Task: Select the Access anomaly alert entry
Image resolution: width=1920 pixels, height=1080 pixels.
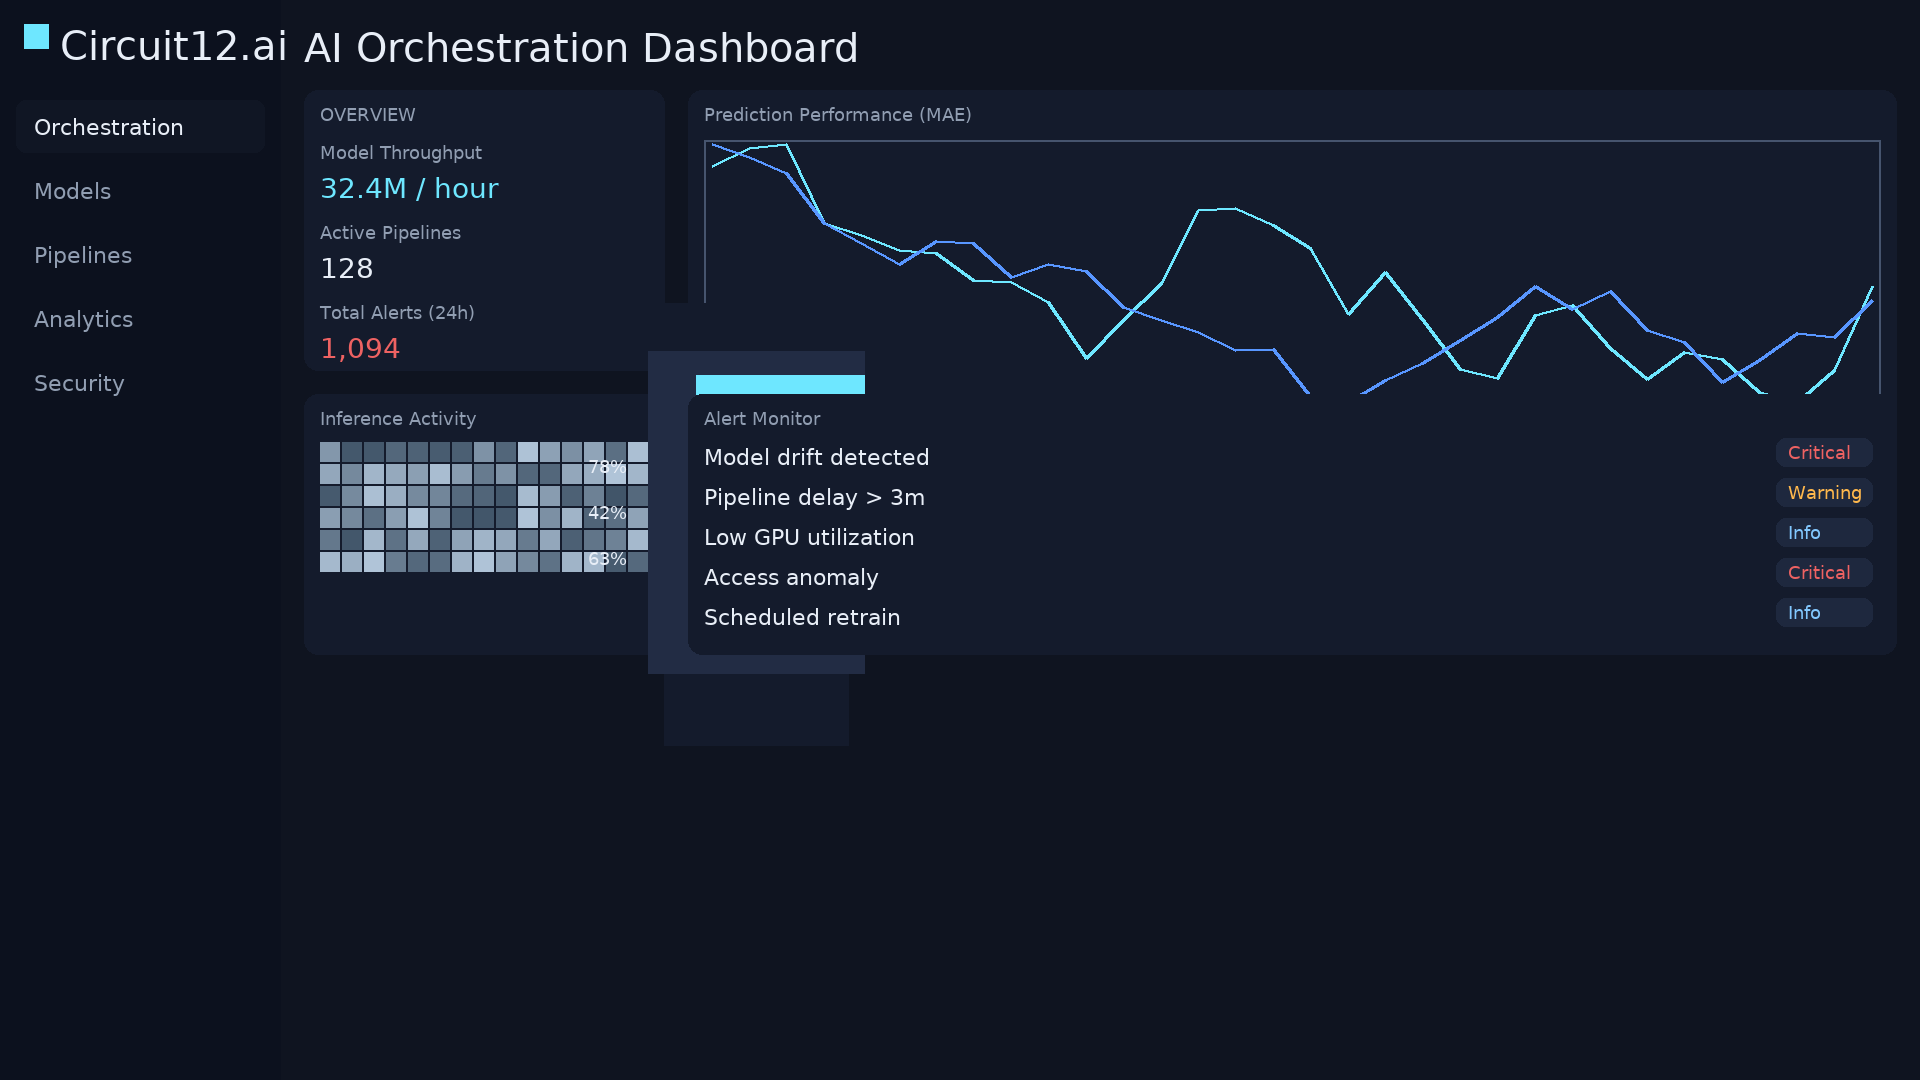Action: [791, 577]
